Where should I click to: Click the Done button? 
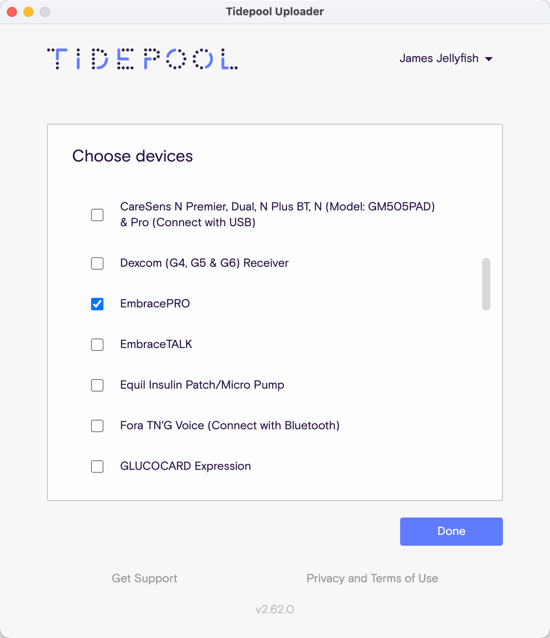click(451, 531)
